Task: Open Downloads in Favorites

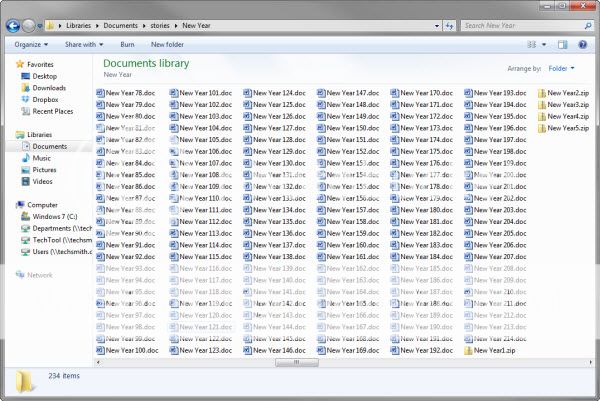Action: (49, 88)
